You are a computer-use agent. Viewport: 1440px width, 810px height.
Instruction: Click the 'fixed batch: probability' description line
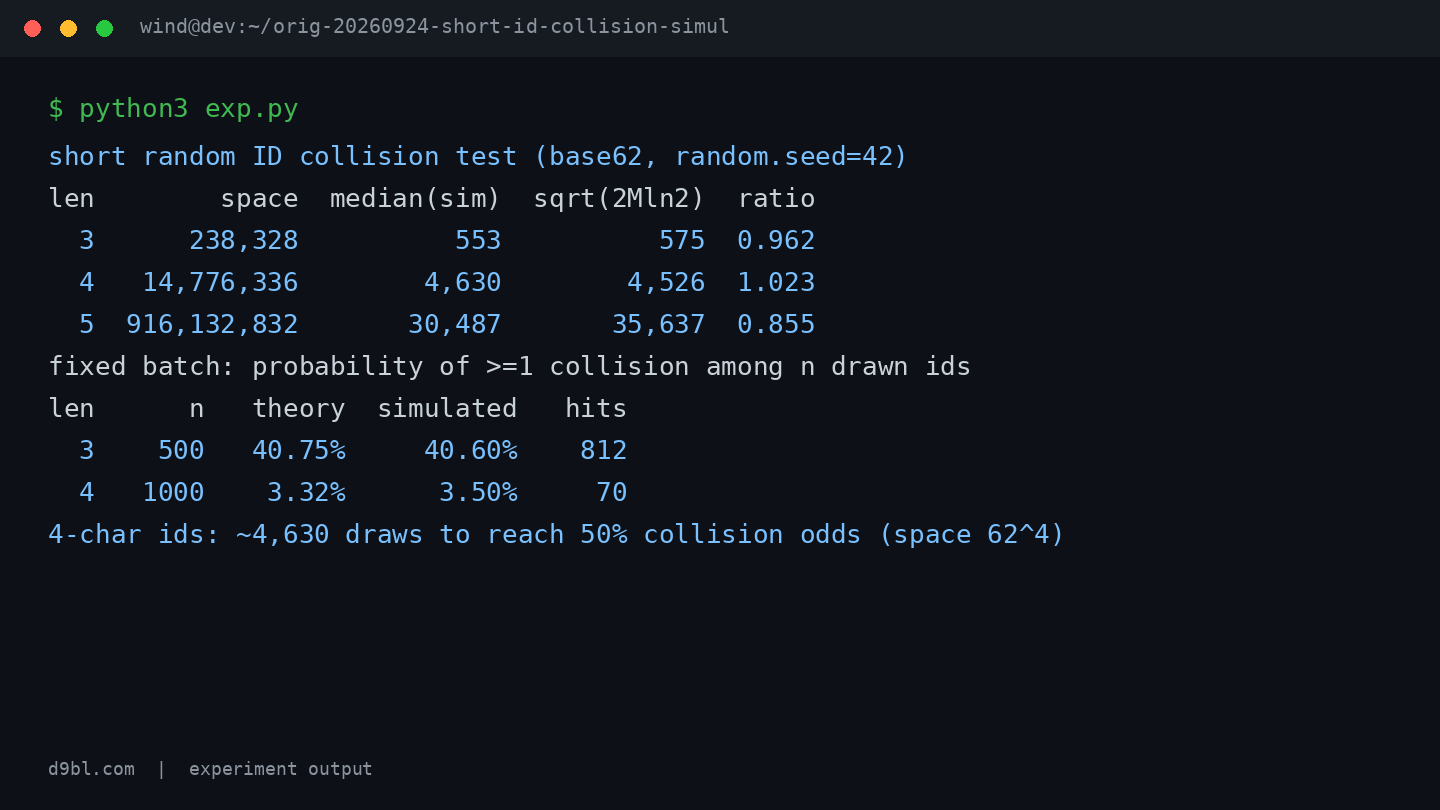pos(510,367)
